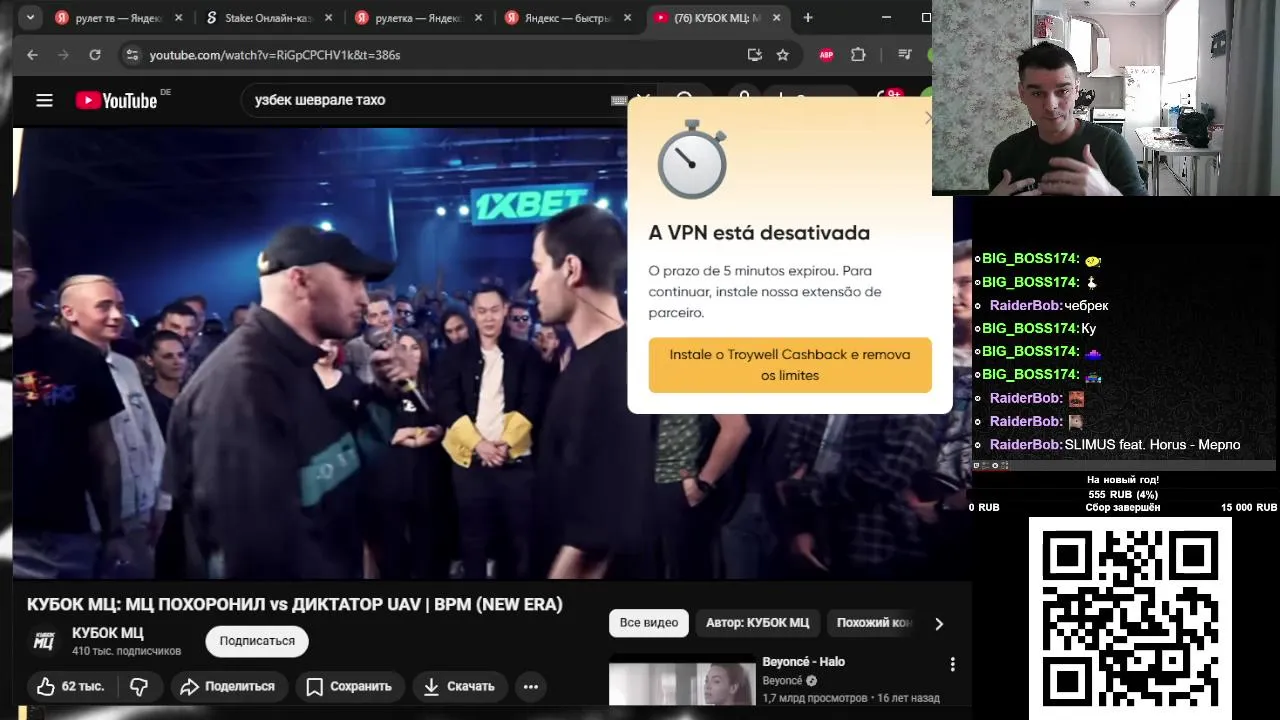The height and width of the screenshot is (720, 1280).
Task: Open options menu for Beyoncé - Halo
Action: point(953,664)
